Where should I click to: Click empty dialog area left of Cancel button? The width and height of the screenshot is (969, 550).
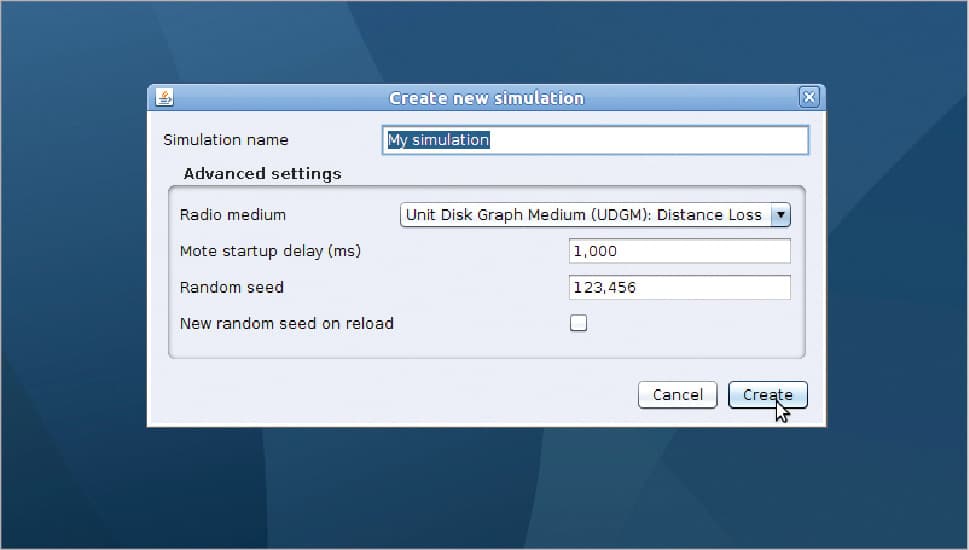400,395
